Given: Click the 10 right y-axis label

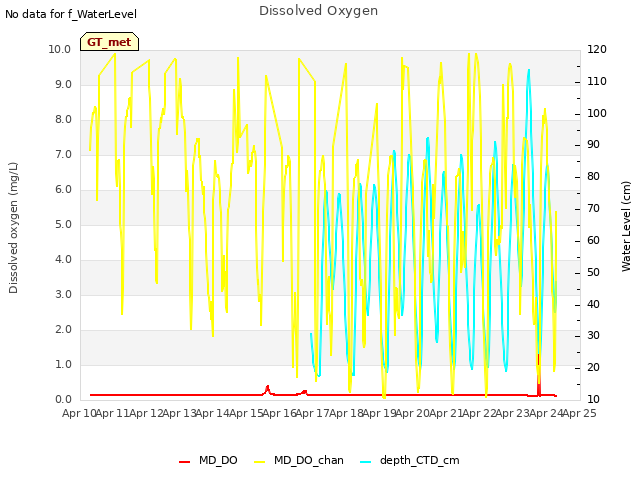Looking at the screenshot, I should (x=593, y=400).
